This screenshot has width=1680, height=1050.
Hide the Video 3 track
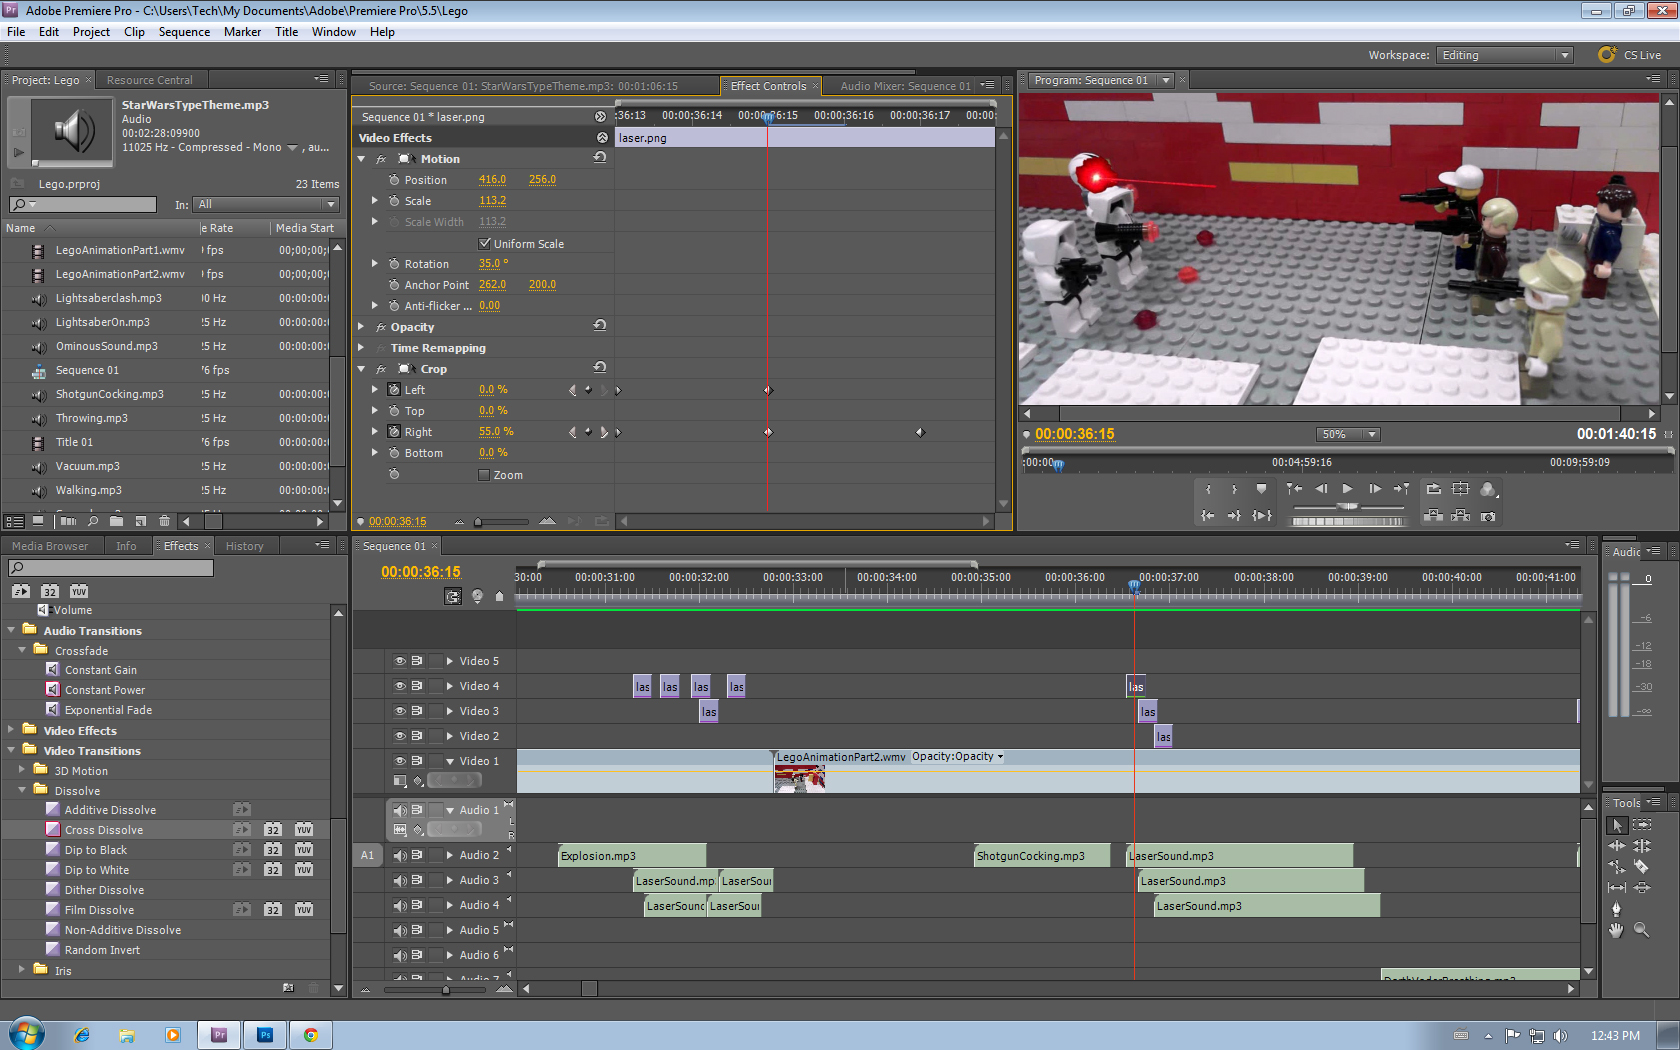pos(400,711)
